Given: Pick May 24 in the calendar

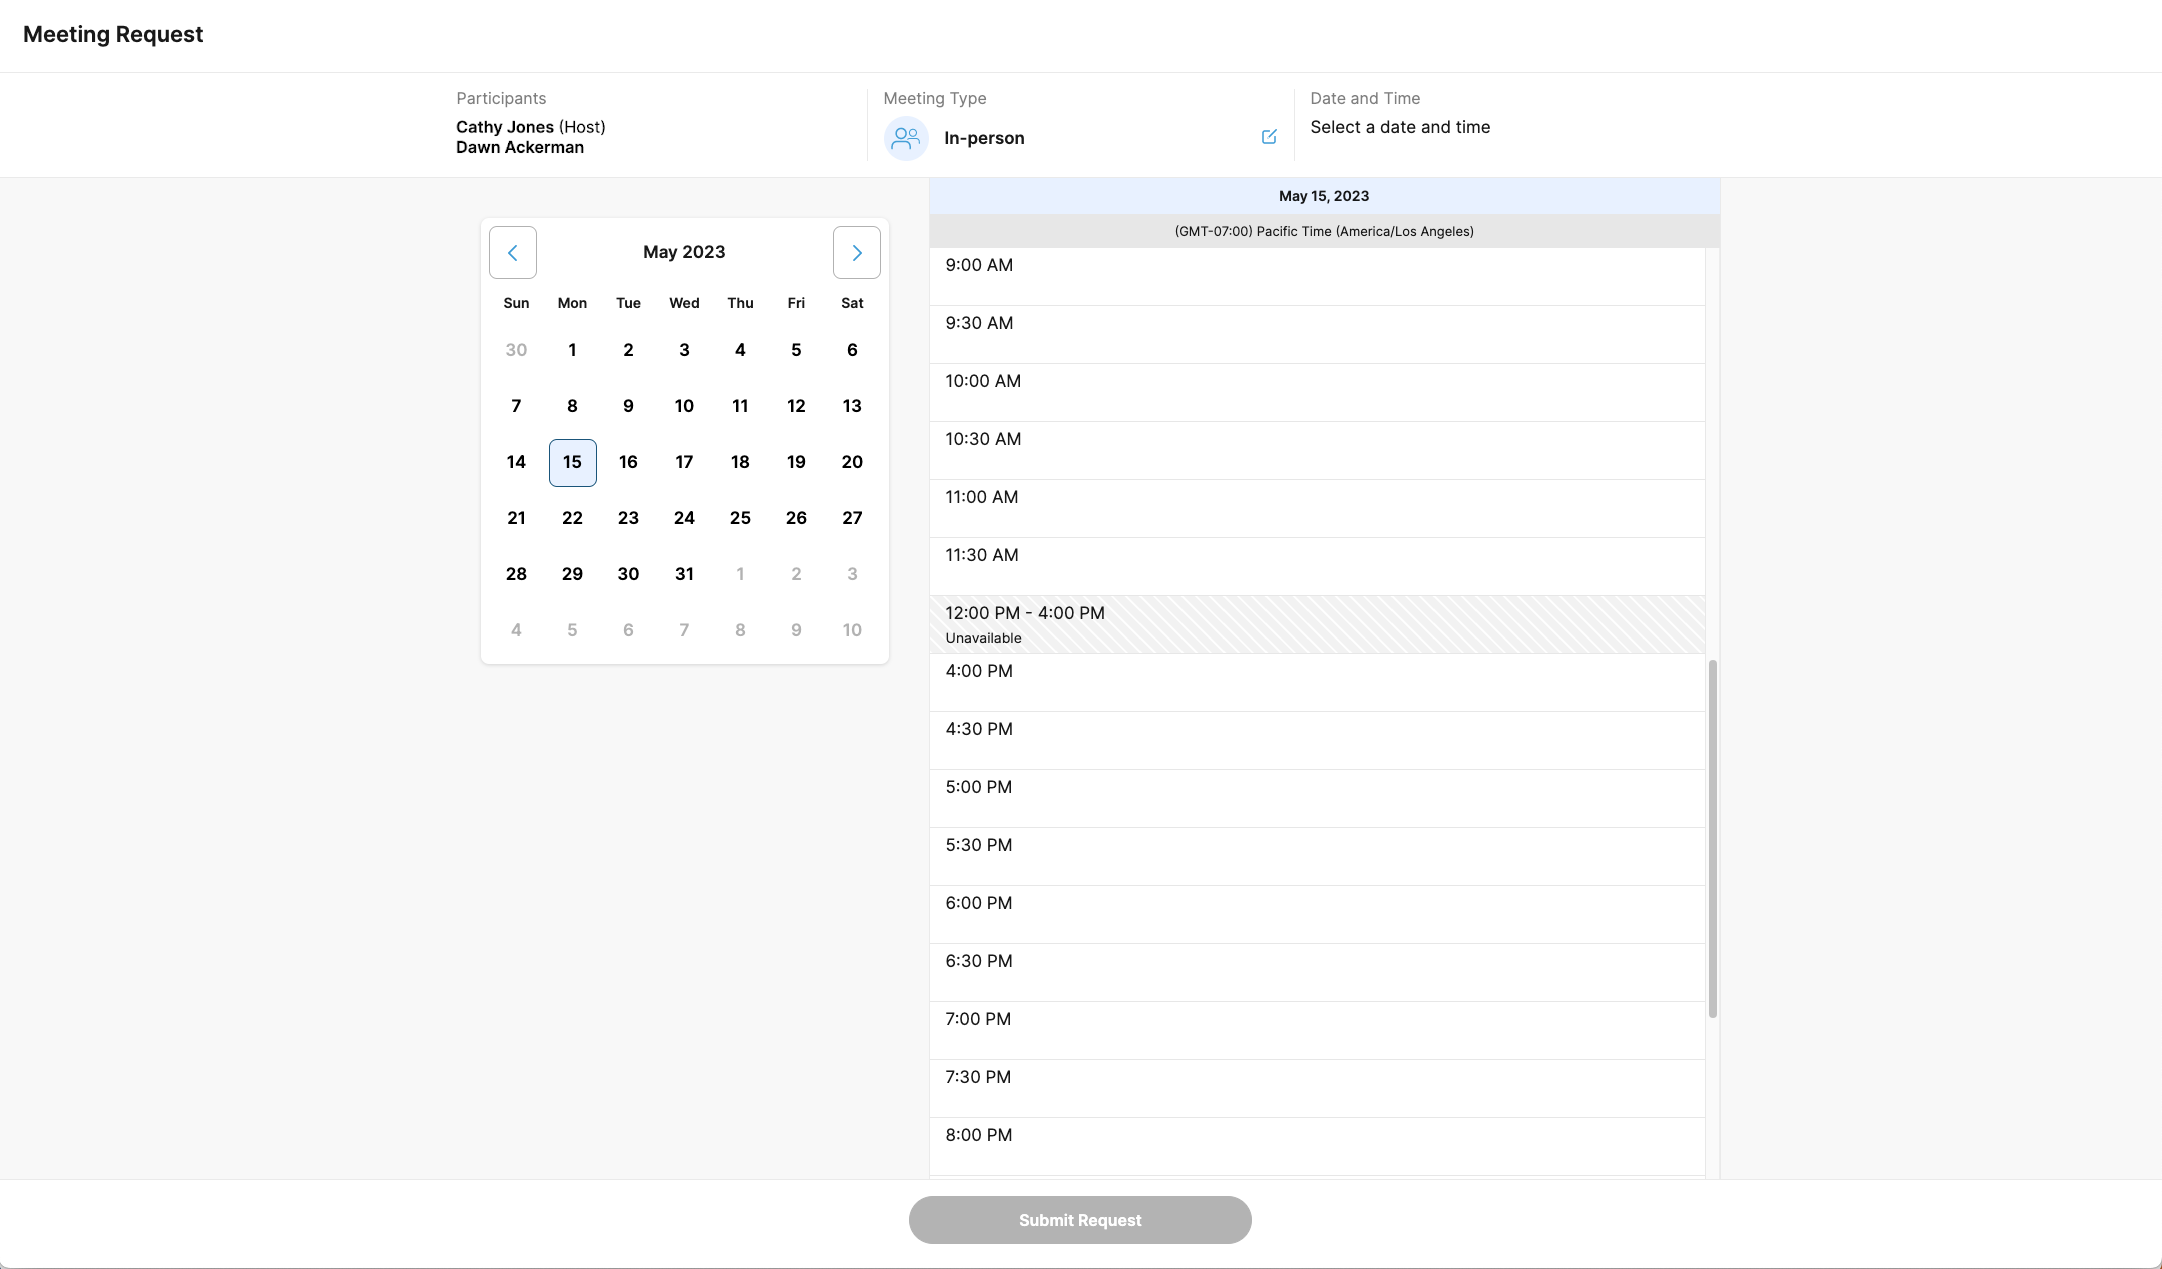Looking at the screenshot, I should [684, 518].
